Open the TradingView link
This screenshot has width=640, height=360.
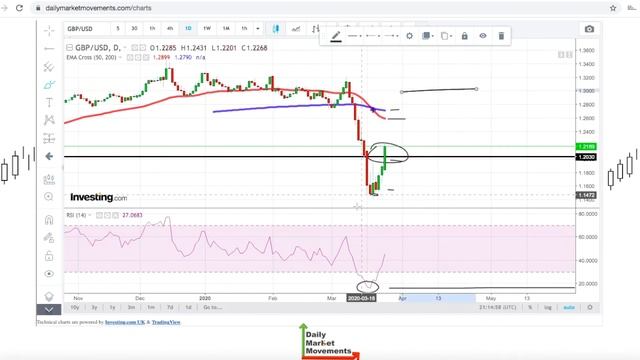point(166,322)
